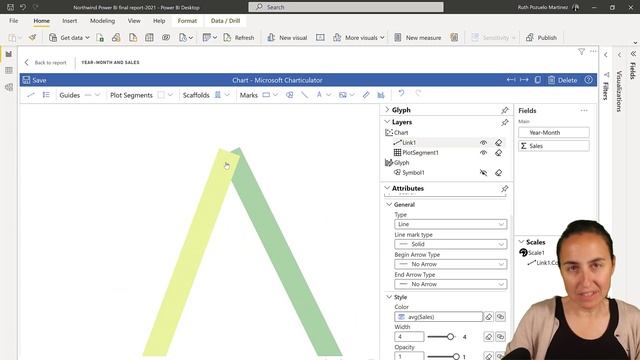Image resolution: width=640 pixels, height=360 pixels.
Task: Click the legend list icon left of Guides
Action: [x=46, y=95]
